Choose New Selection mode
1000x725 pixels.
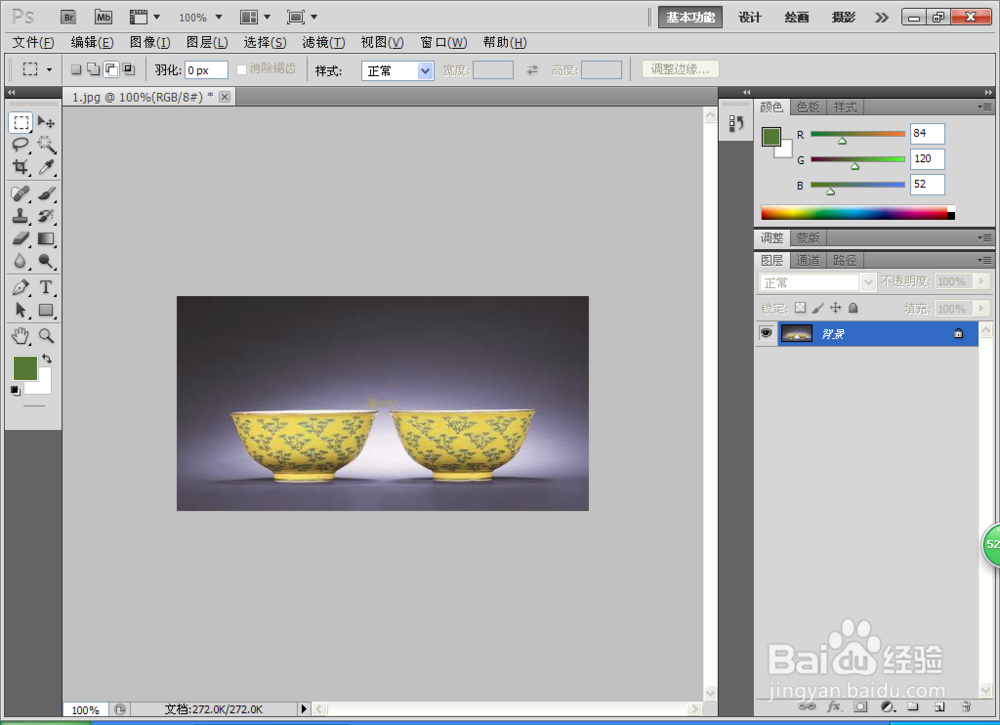coord(76,70)
